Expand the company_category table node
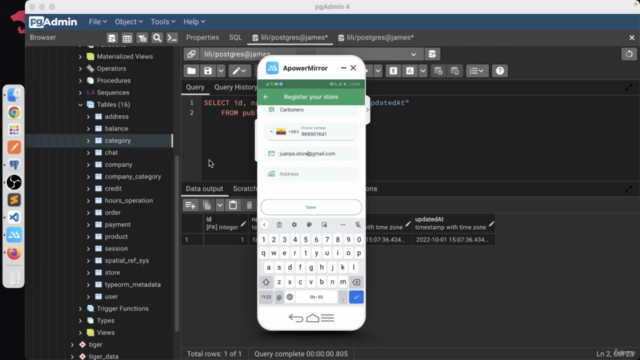The image size is (640, 360). click(88, 177)
